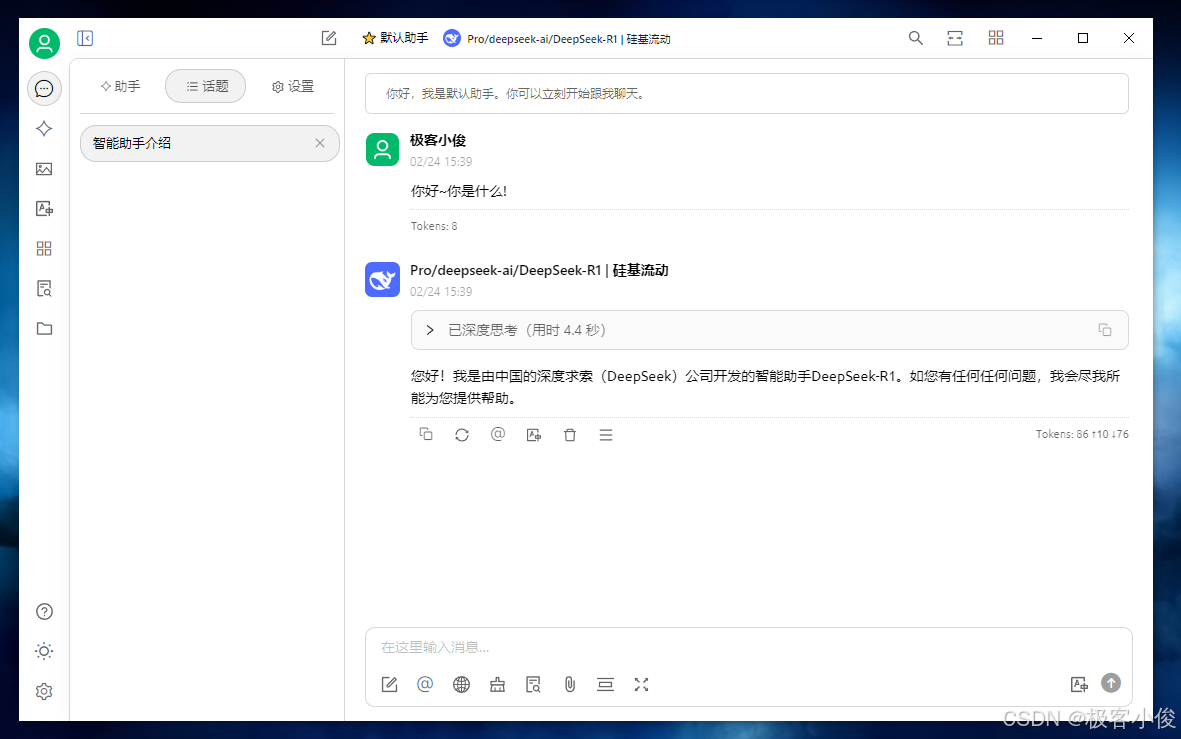Viewport: 1181px width, 739px height.
Task: Translate the reply with the translate icon
Action: (x=534, y=435)
